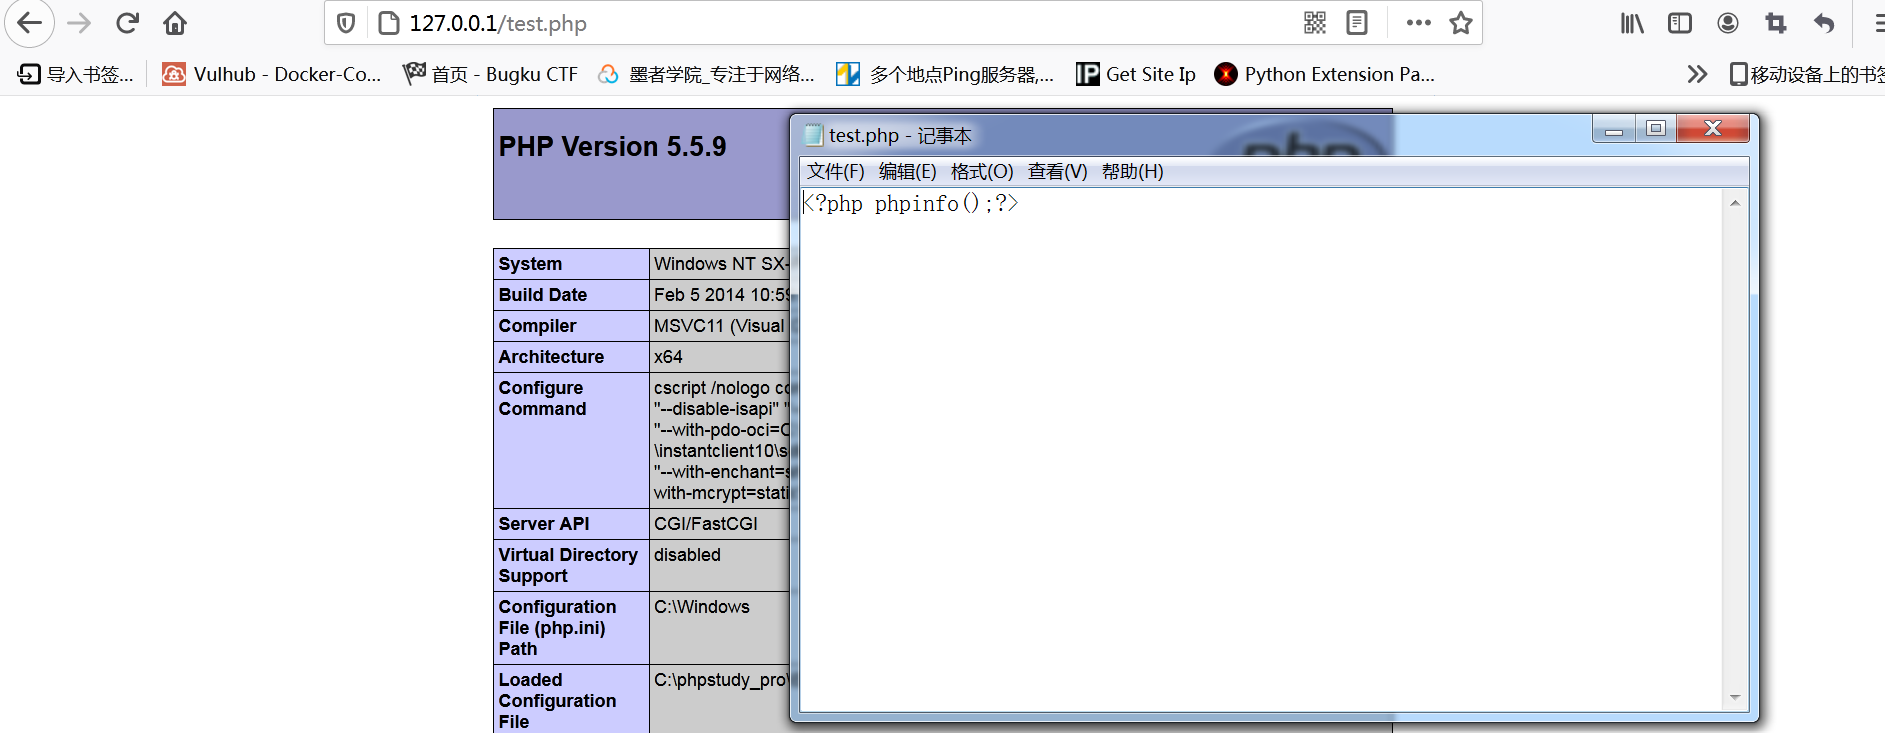Open the page actions three-dot menu
Image resolution: width=1885 pixels, height=733 pixels.
pyautogui.click(x=1418, y=23)
